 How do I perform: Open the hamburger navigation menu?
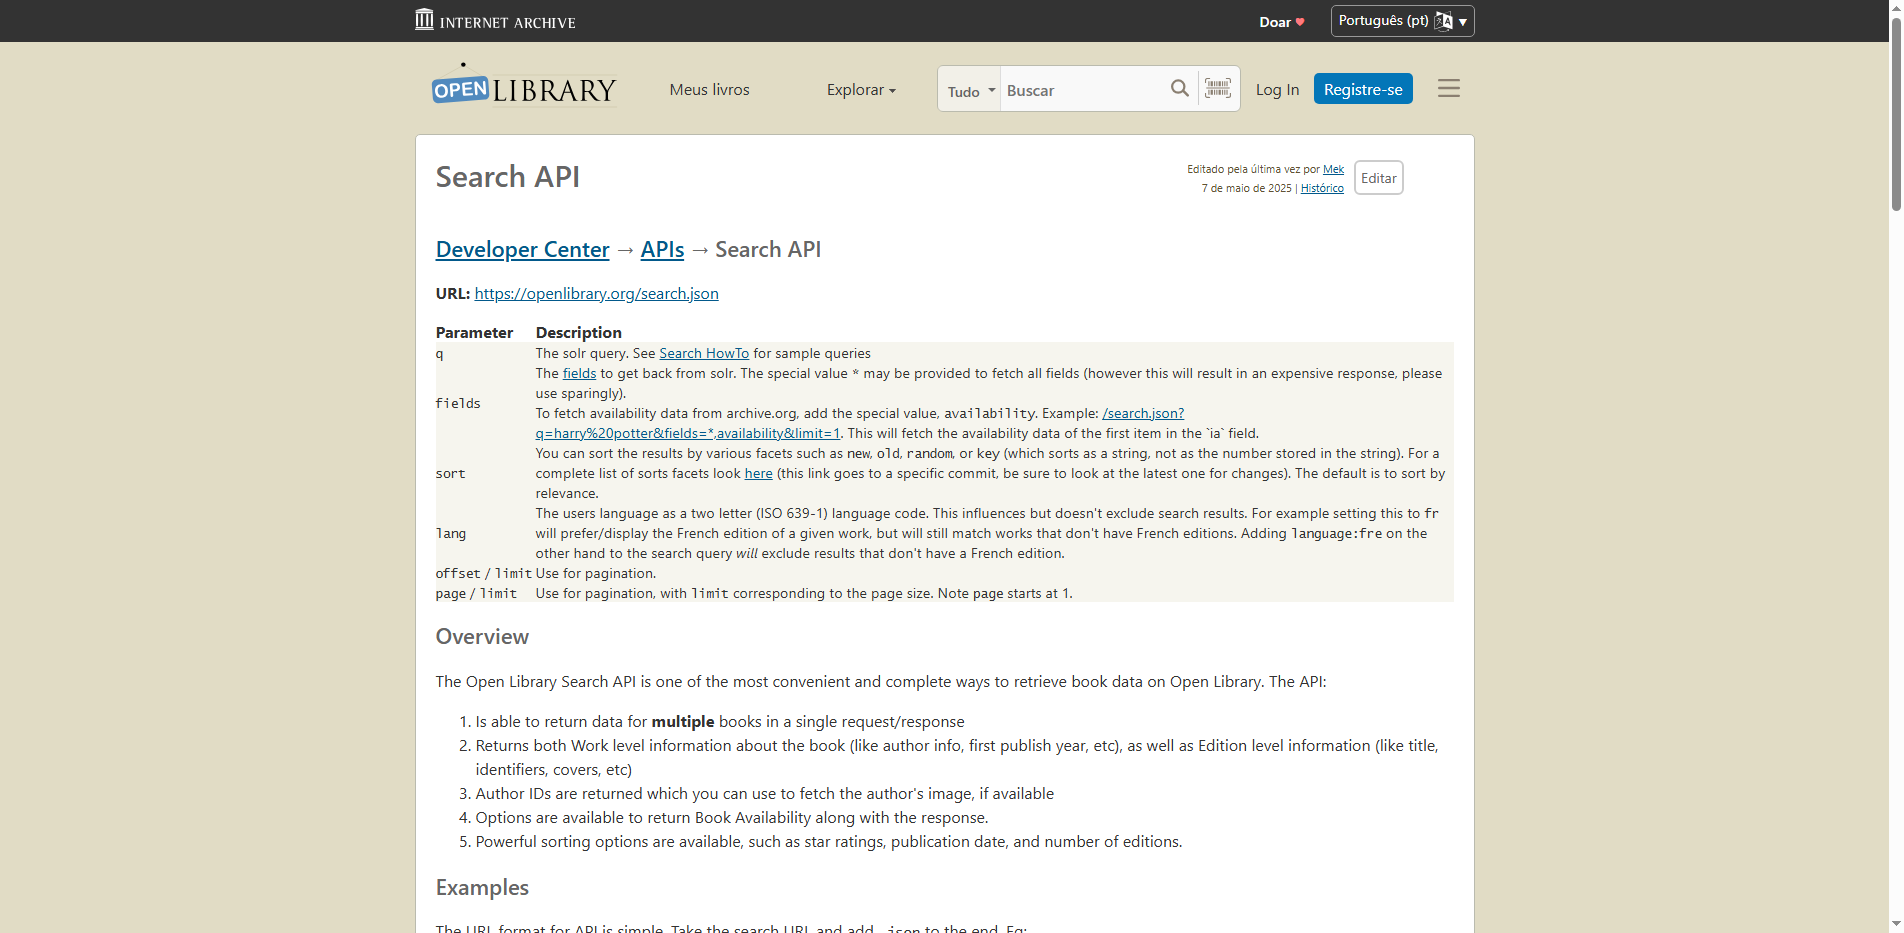(1448, 88)
